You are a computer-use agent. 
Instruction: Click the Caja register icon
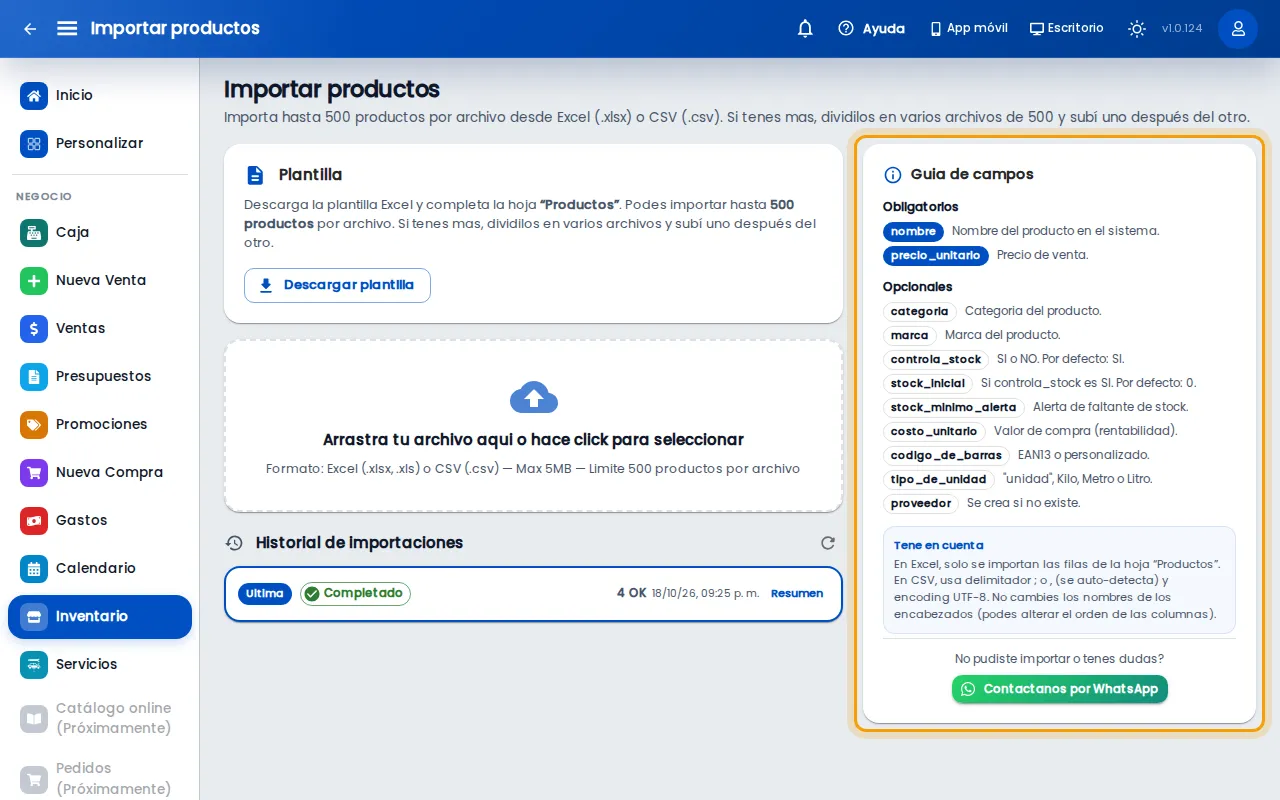point(34,233)
